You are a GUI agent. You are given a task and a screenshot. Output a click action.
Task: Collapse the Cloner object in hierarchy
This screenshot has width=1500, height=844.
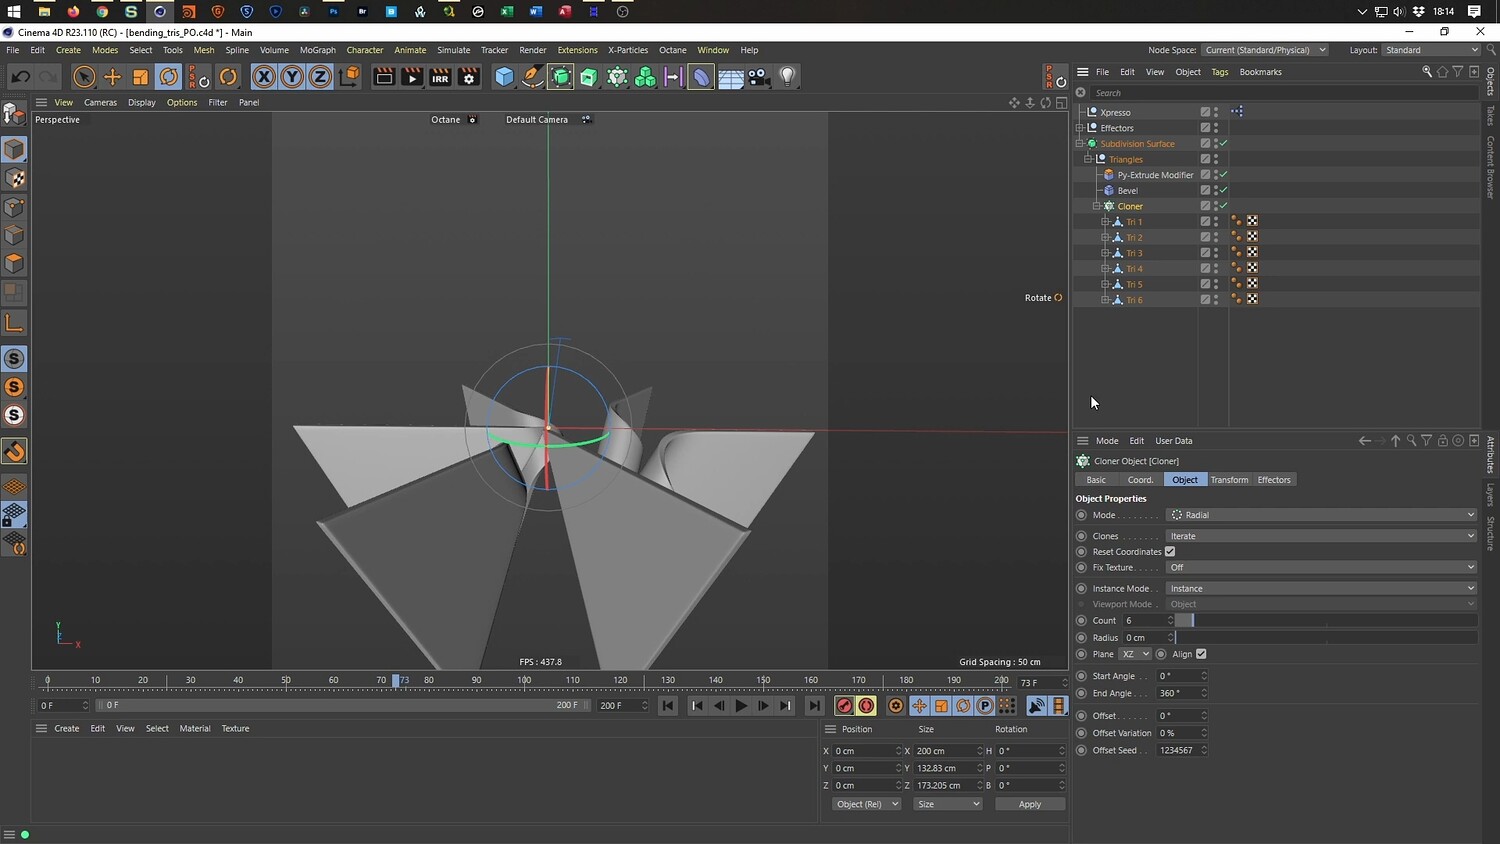click(1096, 206)
